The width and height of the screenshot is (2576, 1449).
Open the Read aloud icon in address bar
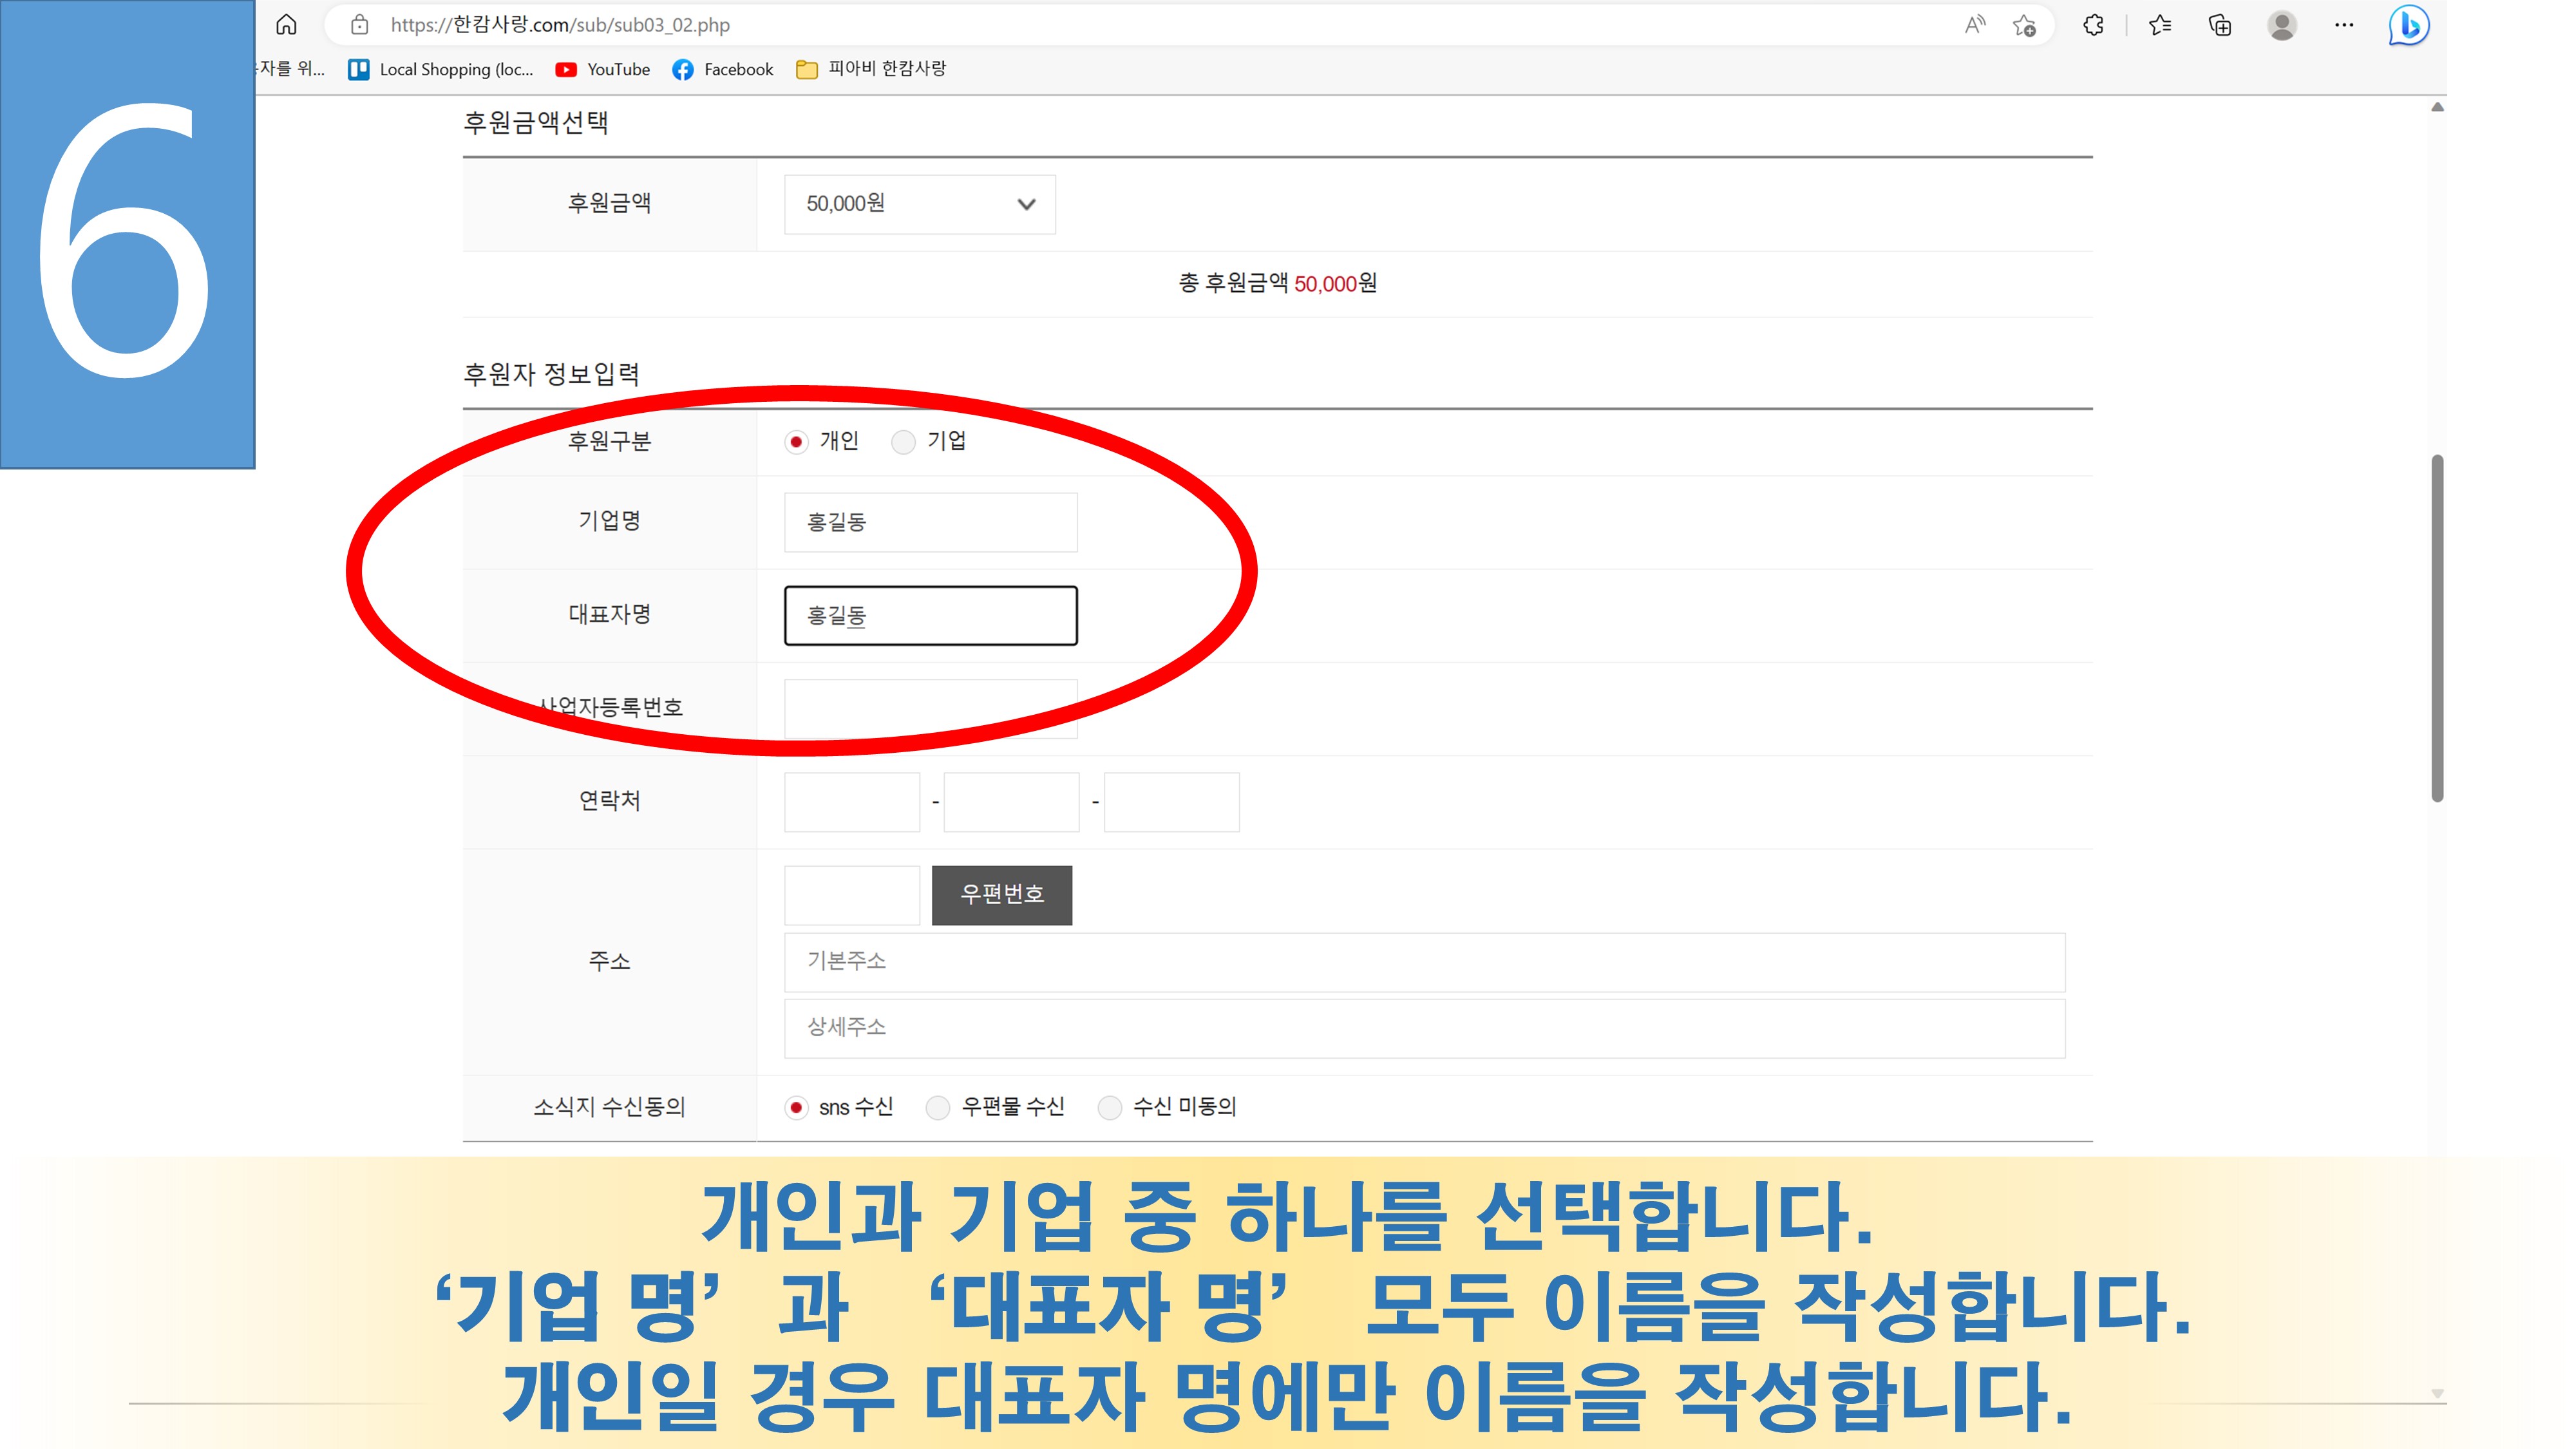tap(1974, 25)
